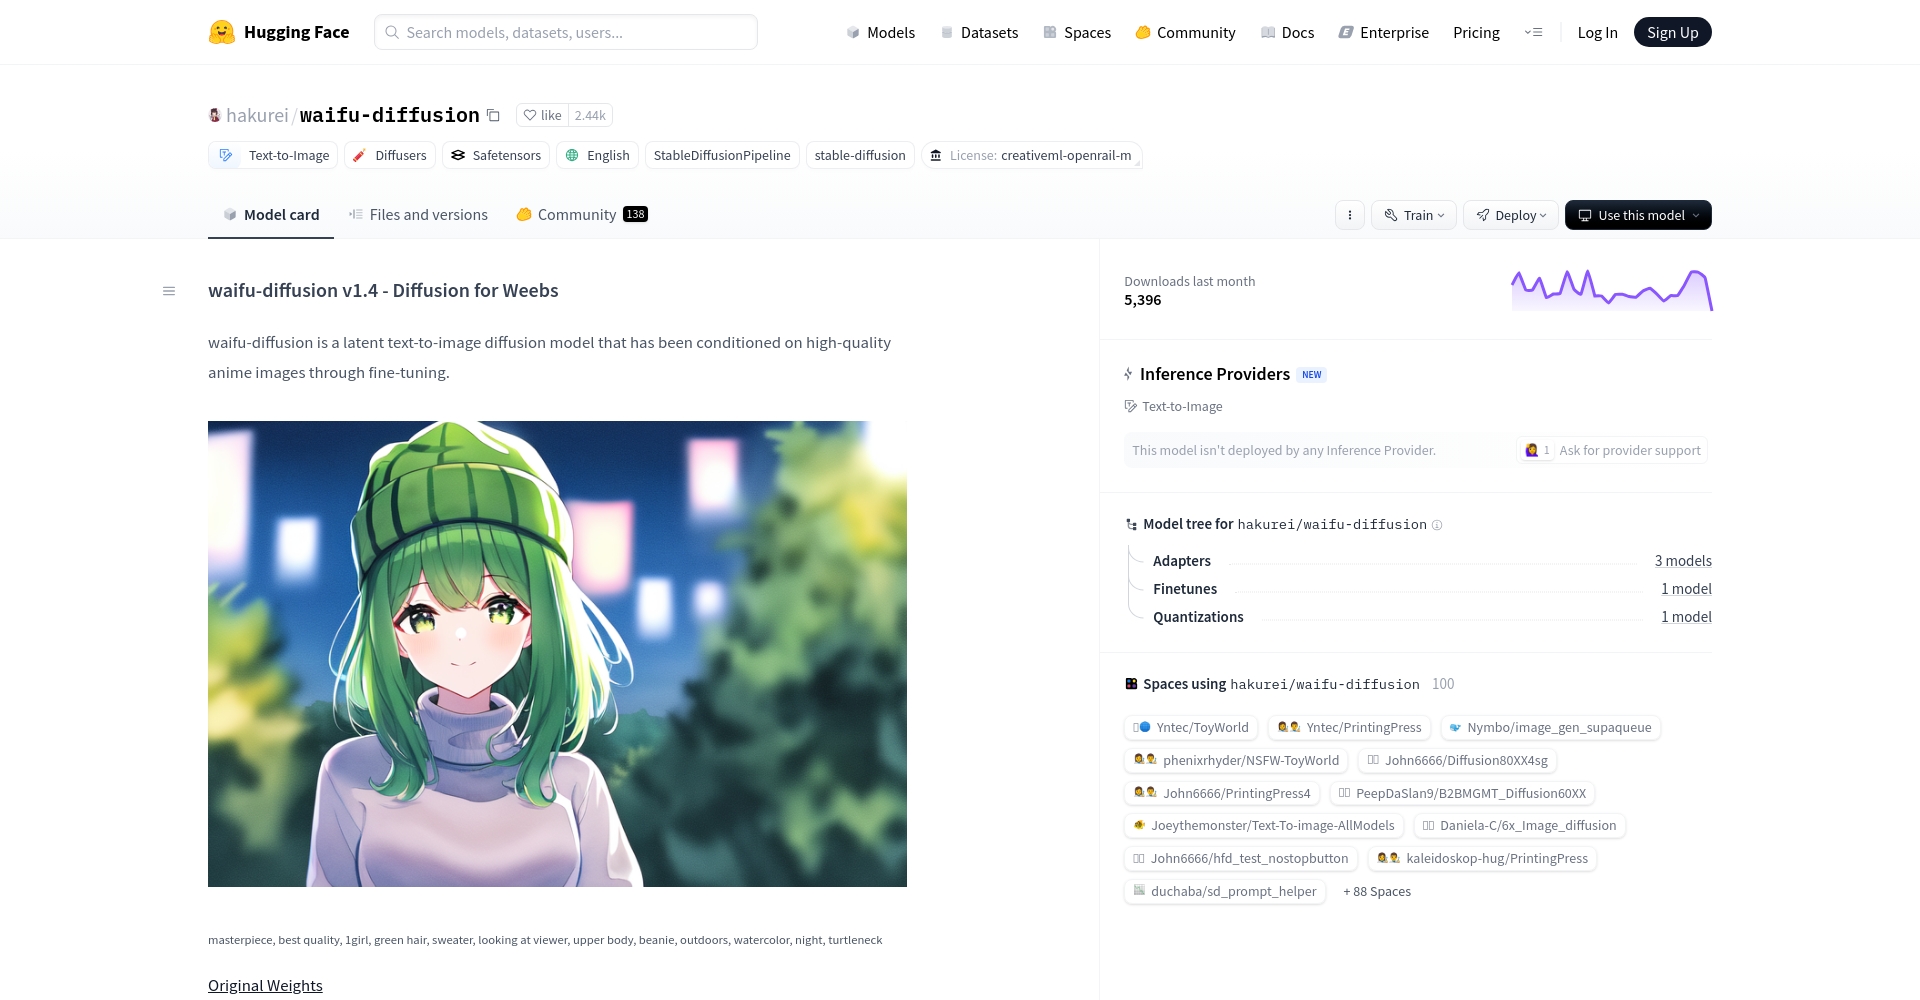Go to Pricing
Image resolution: width=1920 pixels, height=1000 pixels.
coord(1476,32)
